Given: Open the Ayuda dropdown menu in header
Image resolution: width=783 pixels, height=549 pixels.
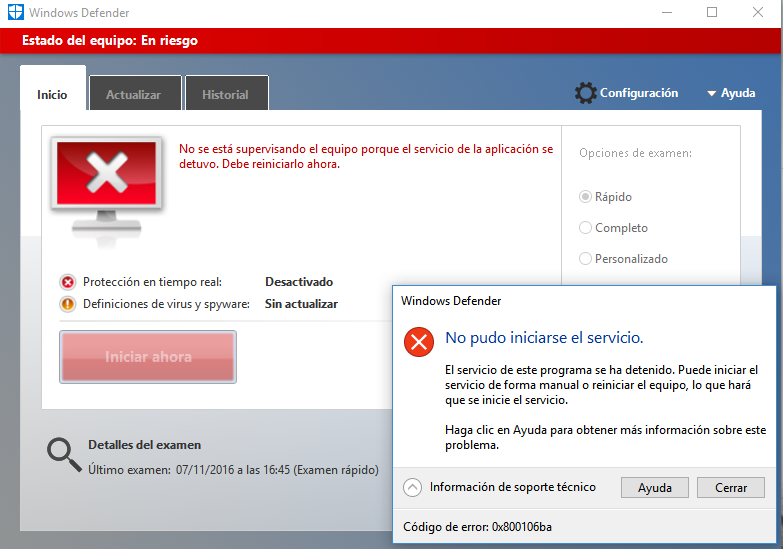Looking at the screenshot, I should click(x=732, y=93).
